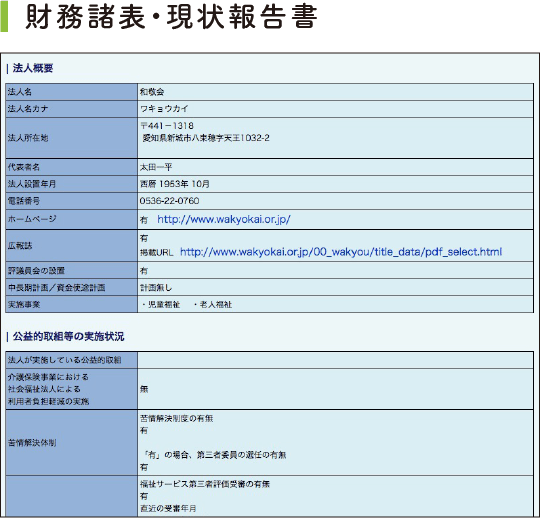Select the ・児童福祉 entry
The image size is (540, 518).
click(x=160, y=304)
